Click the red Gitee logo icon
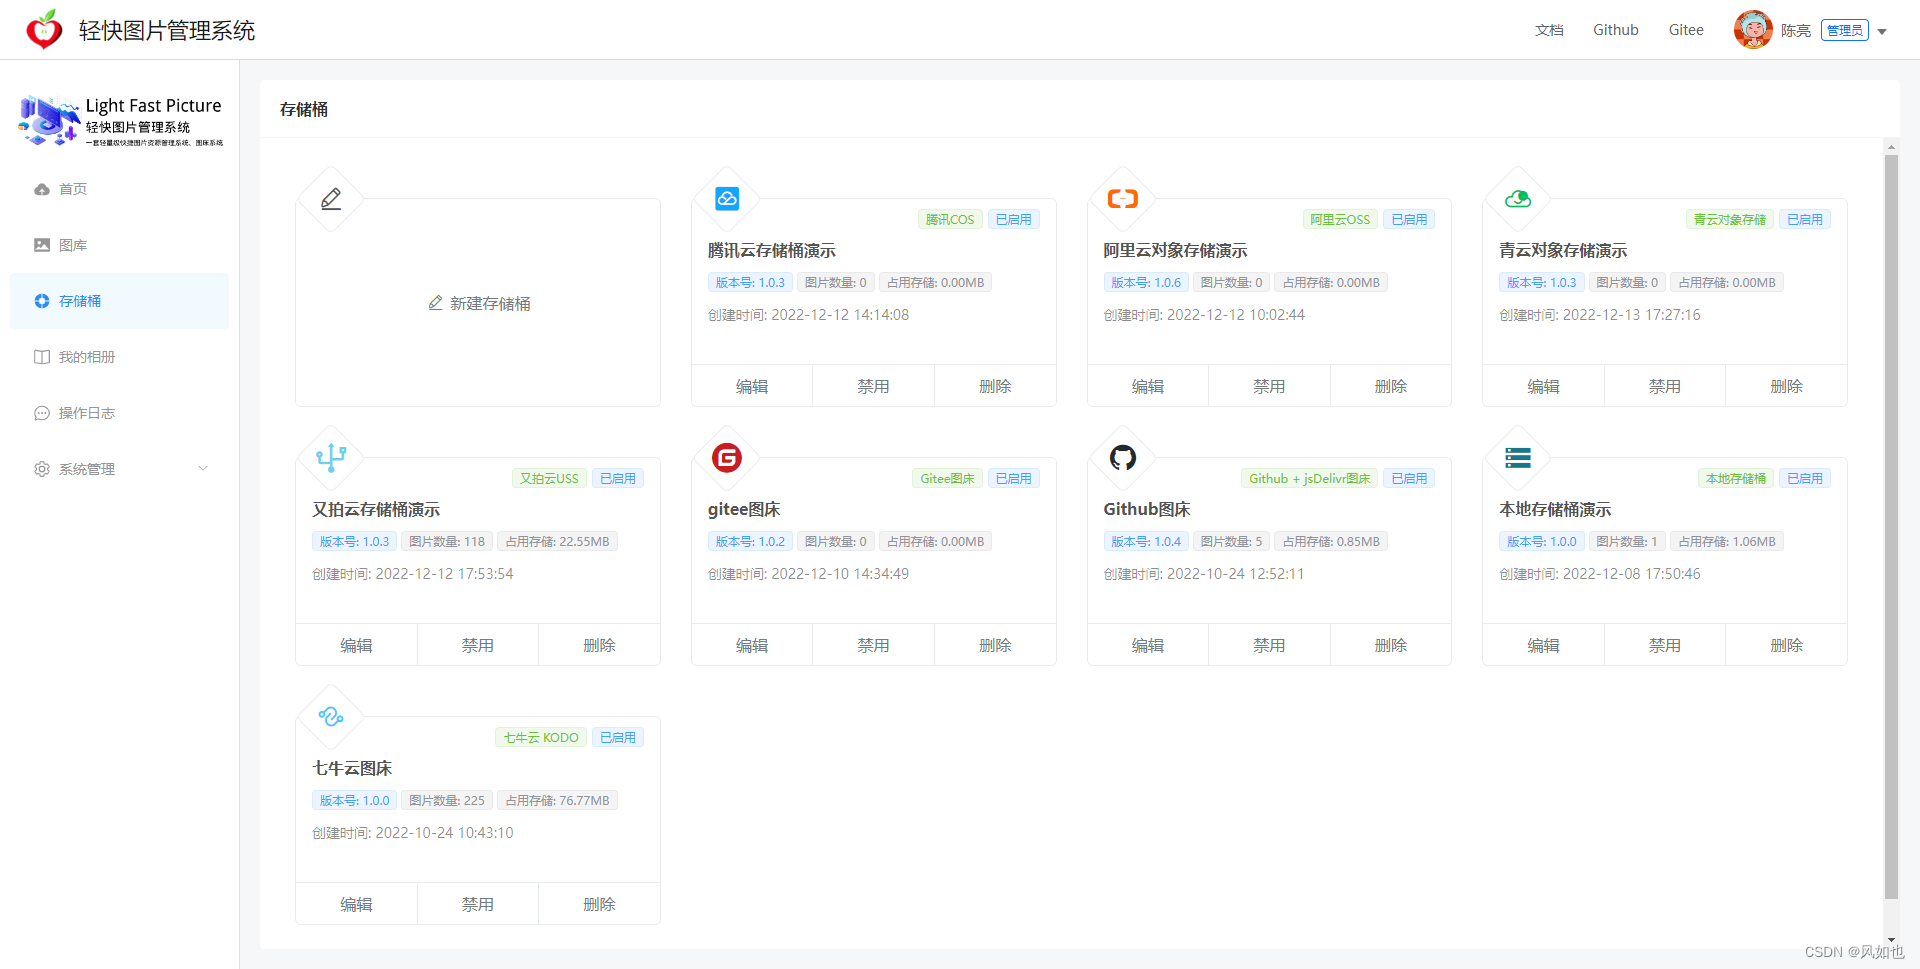This screenshot has width=1920, height=969. (727, 458)
